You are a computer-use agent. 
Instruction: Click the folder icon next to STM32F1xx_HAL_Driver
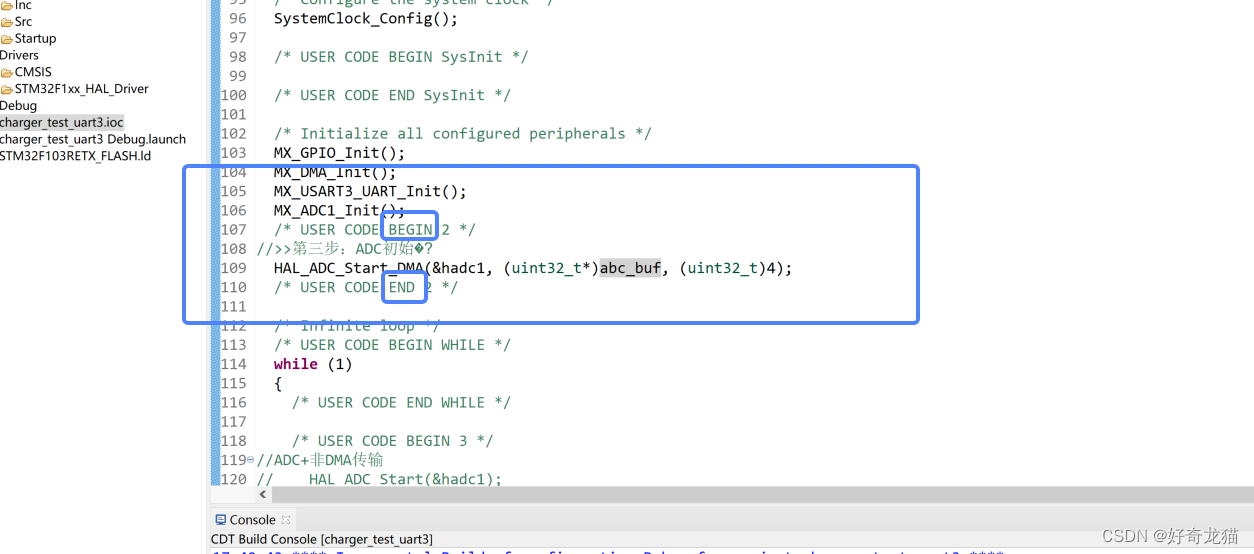[7, 90]
